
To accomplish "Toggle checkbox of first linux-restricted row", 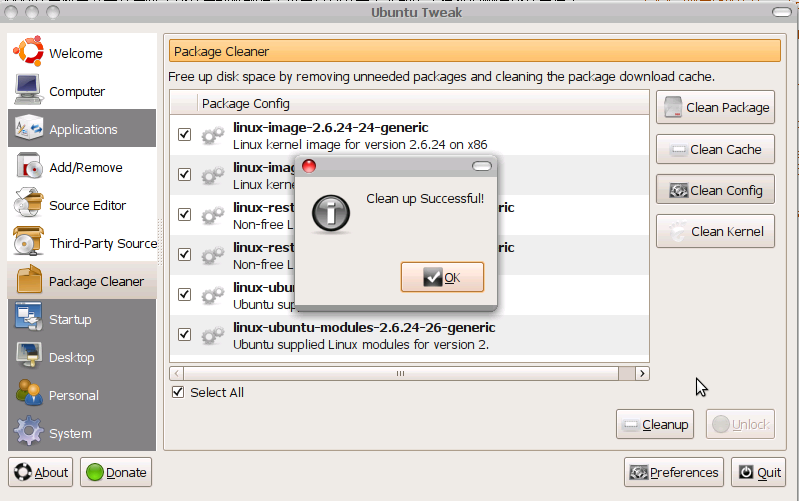I will click(x=184, y=215).
